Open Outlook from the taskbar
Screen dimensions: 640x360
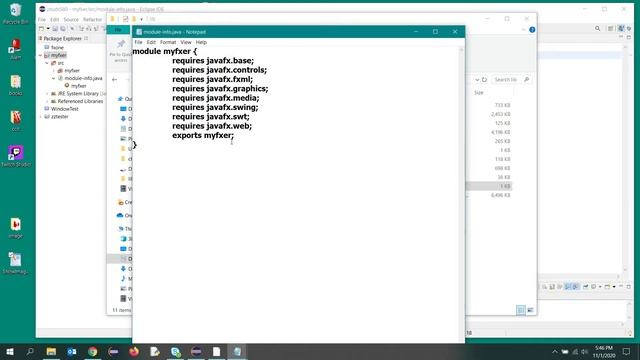[72, 351]
